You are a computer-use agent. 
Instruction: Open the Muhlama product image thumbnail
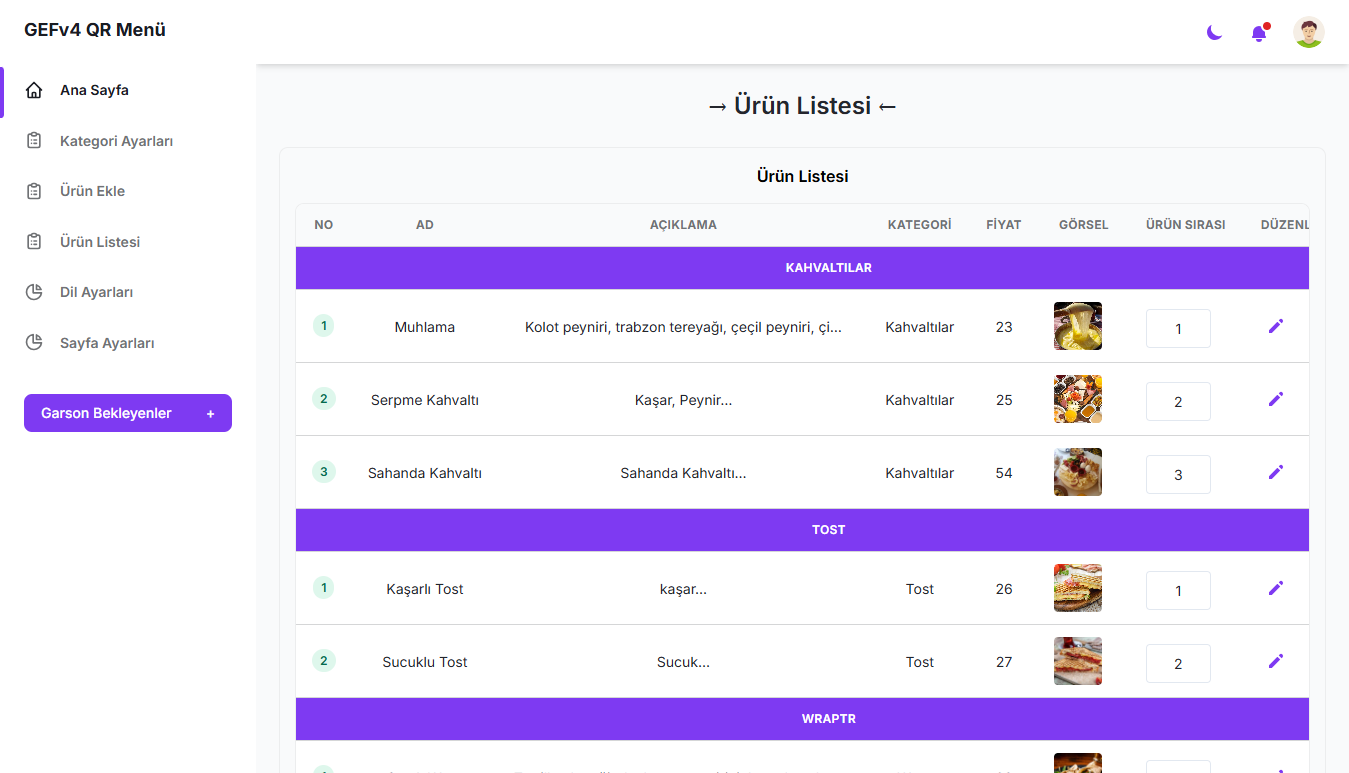[1078, 326]
